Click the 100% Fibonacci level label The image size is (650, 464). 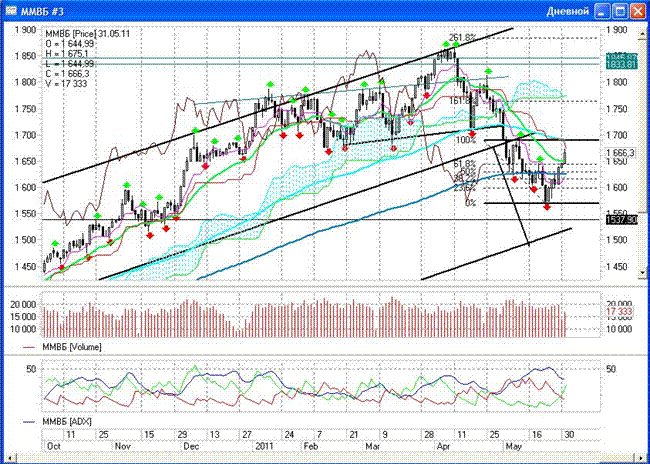pos(466,140)
